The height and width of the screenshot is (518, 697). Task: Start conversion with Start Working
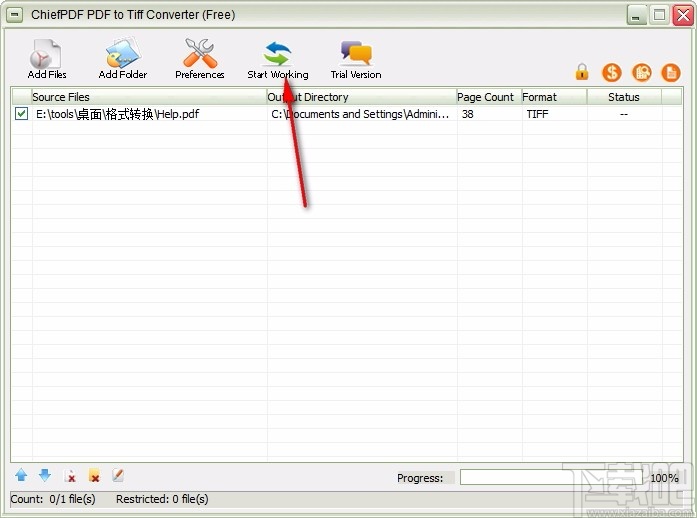point(277,59)
